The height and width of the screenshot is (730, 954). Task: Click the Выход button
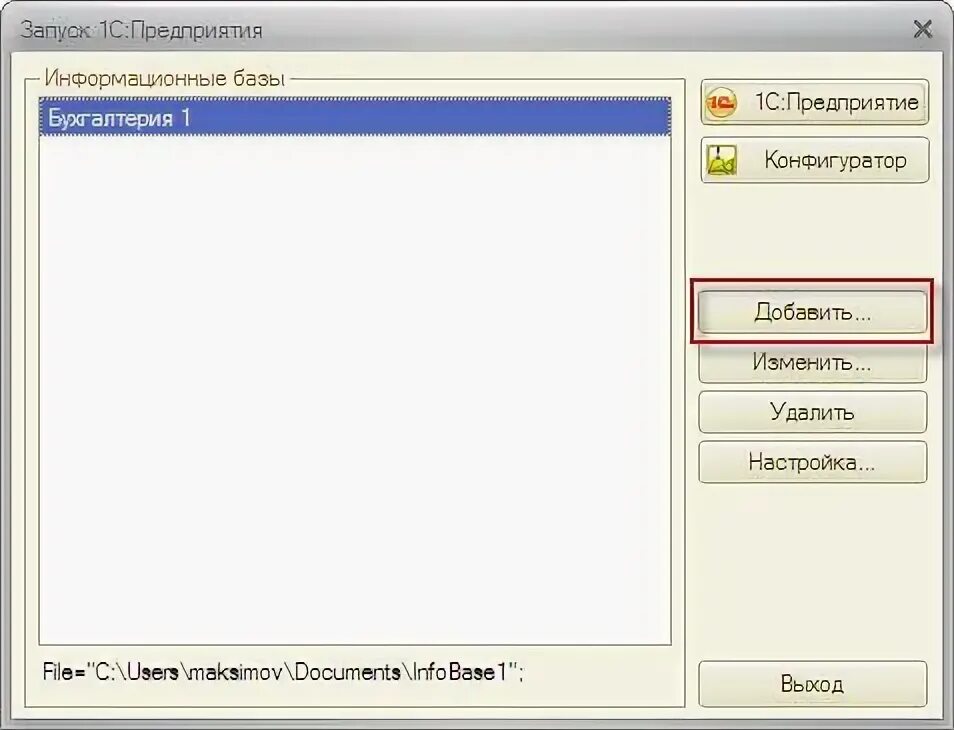tap(812, 684)
